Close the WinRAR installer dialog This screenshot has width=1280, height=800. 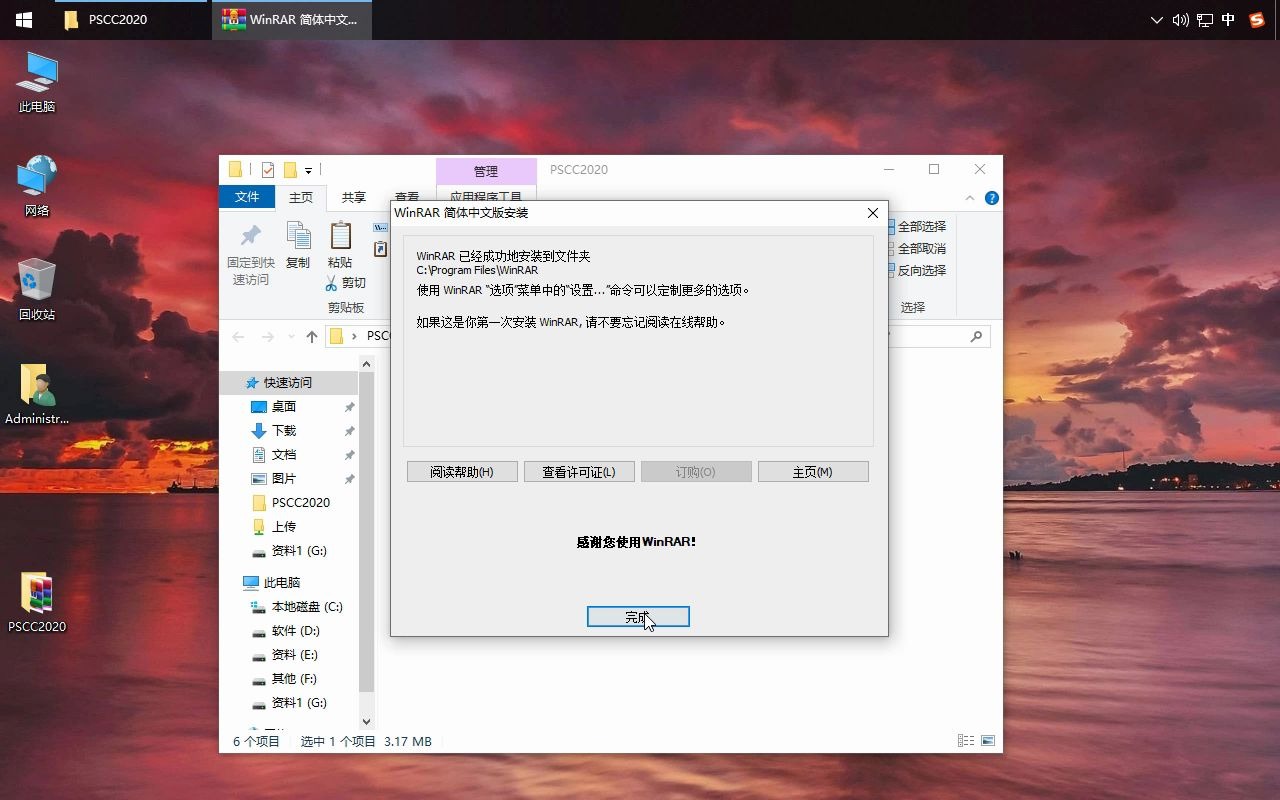tap(873, 213)
